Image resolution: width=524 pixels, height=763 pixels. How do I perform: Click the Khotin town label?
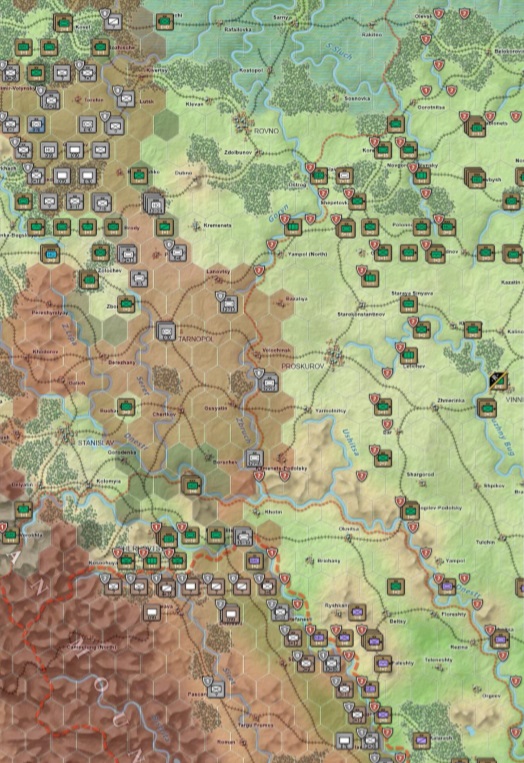coord(273,512)
